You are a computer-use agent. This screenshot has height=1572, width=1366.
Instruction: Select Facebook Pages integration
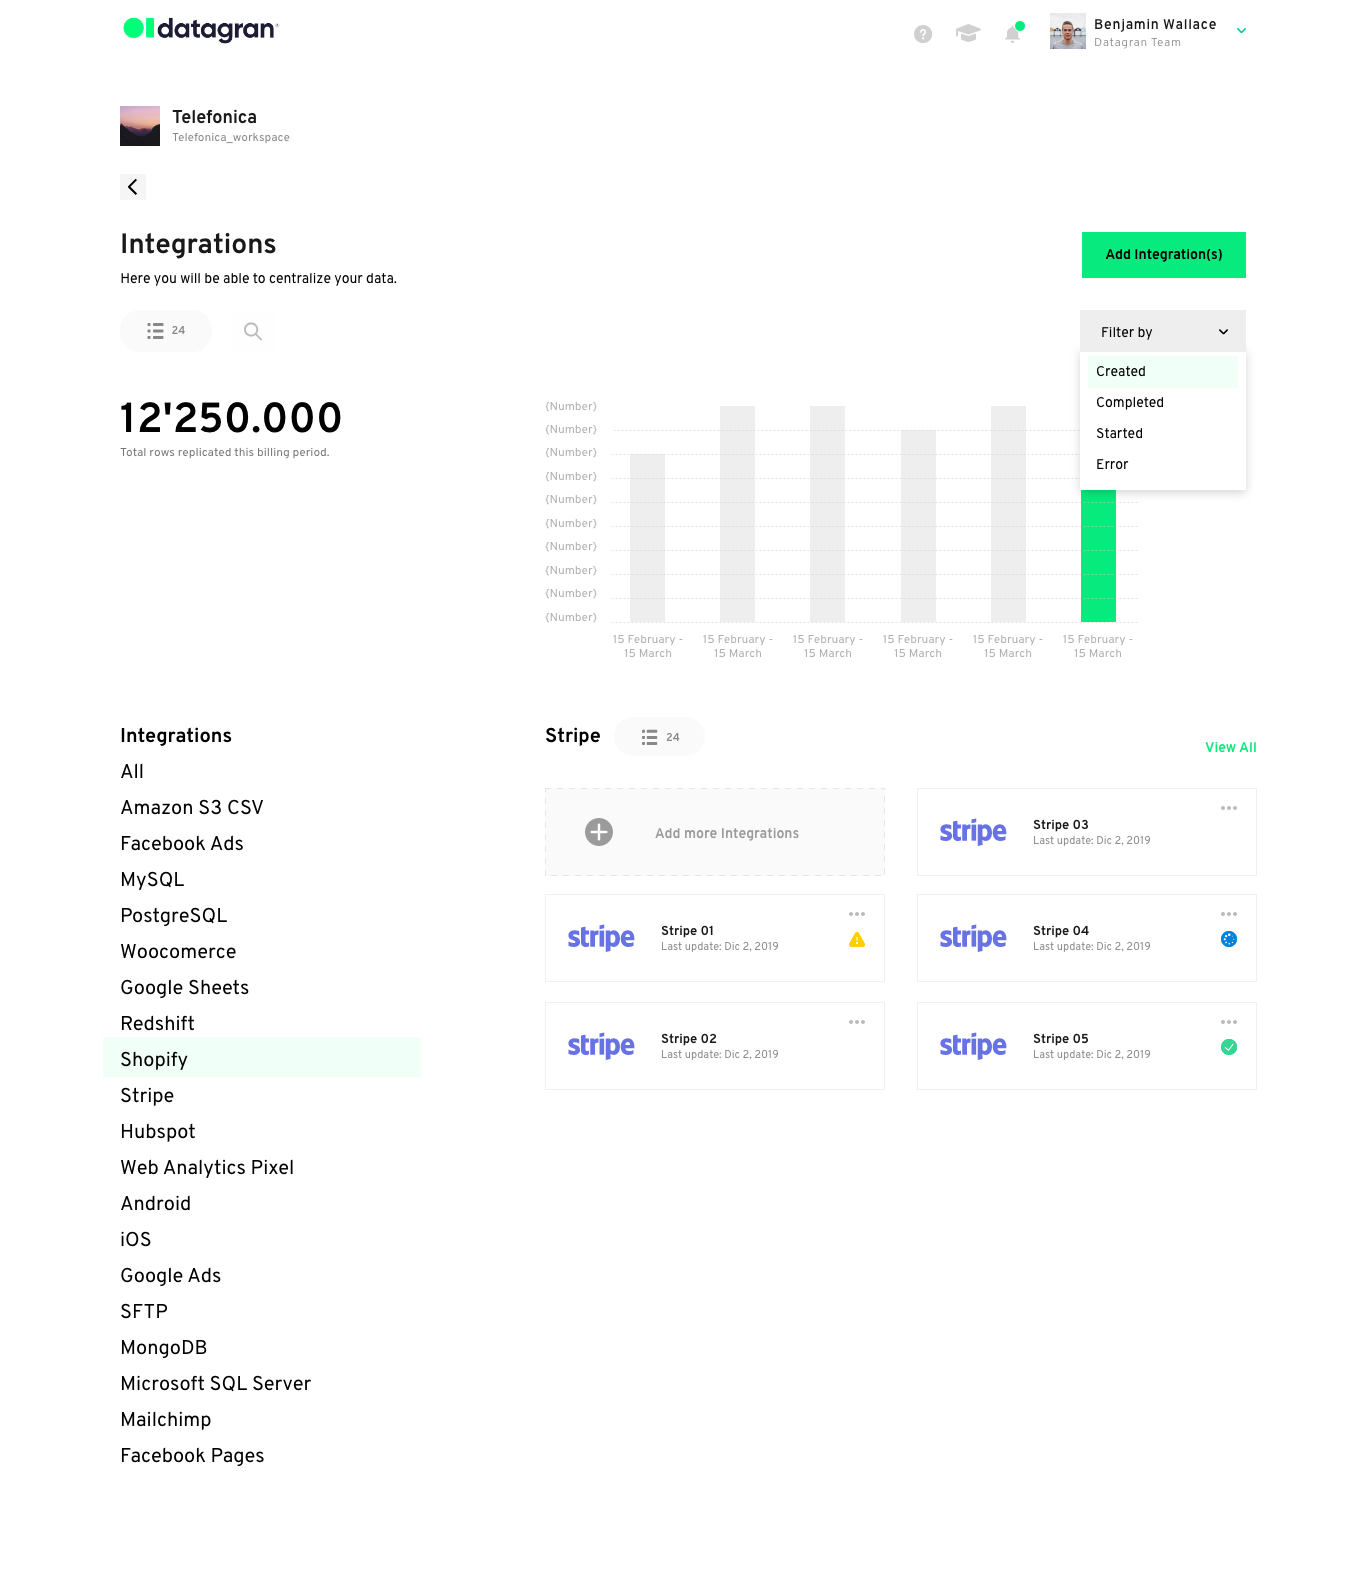coord(192,1456)
